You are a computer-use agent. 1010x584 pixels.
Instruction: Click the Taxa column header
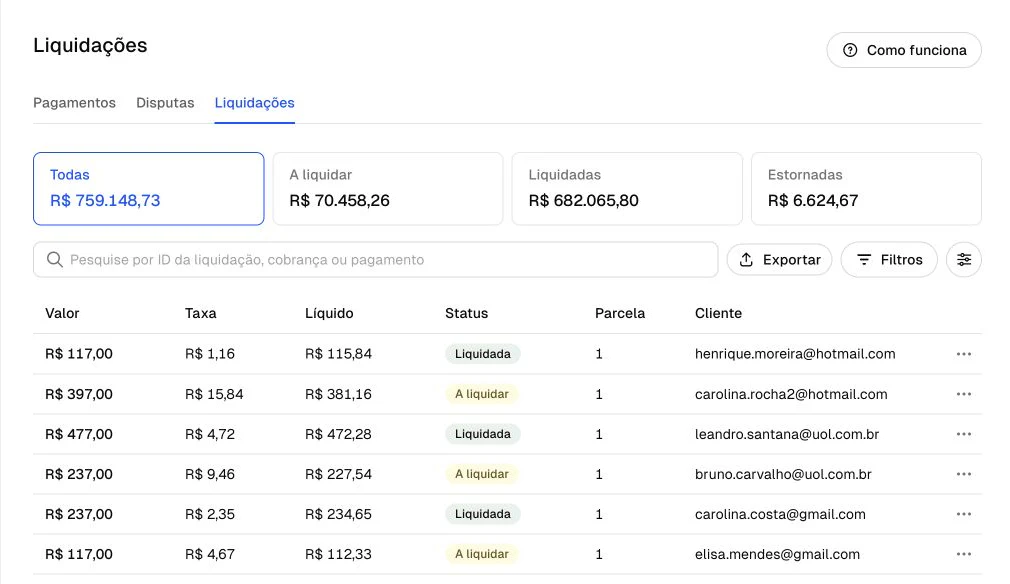(200, 314)
